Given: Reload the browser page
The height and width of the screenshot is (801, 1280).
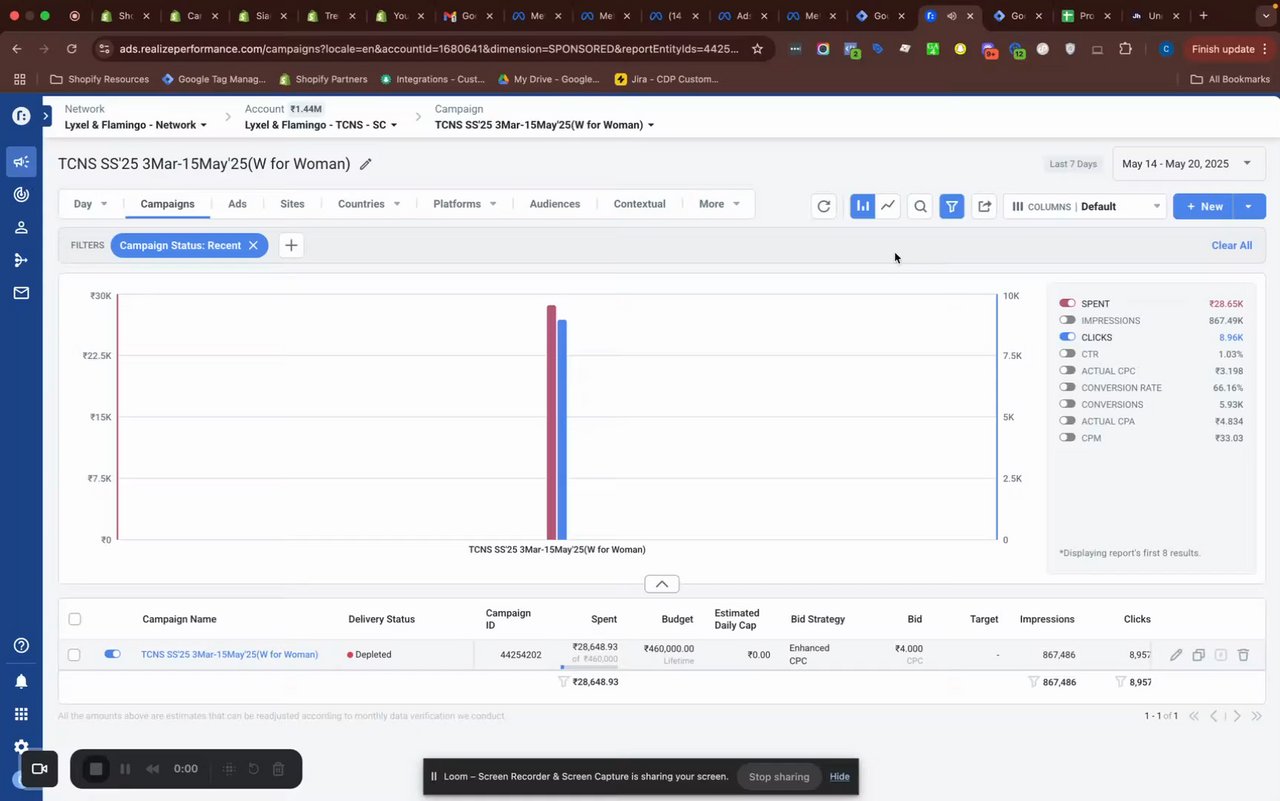Looking at the screenshot, I should (71, 48).
